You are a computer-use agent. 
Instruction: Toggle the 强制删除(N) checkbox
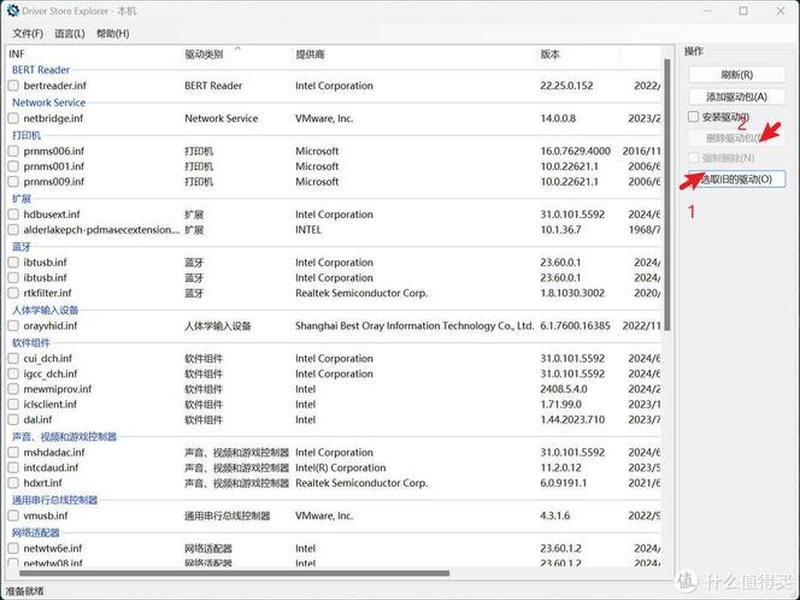click(693, 158)
